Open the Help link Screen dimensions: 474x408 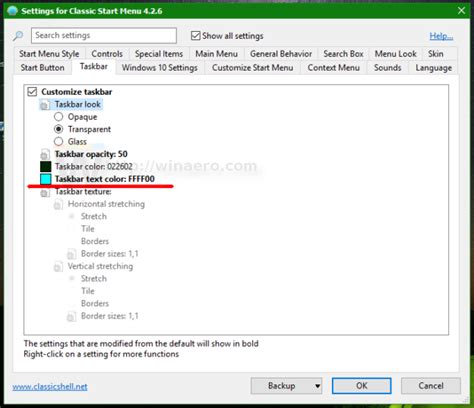tap(441, 36)
